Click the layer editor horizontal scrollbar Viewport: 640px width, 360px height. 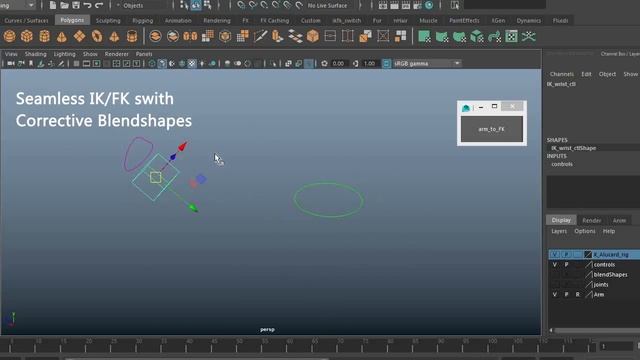pos(594,330)
